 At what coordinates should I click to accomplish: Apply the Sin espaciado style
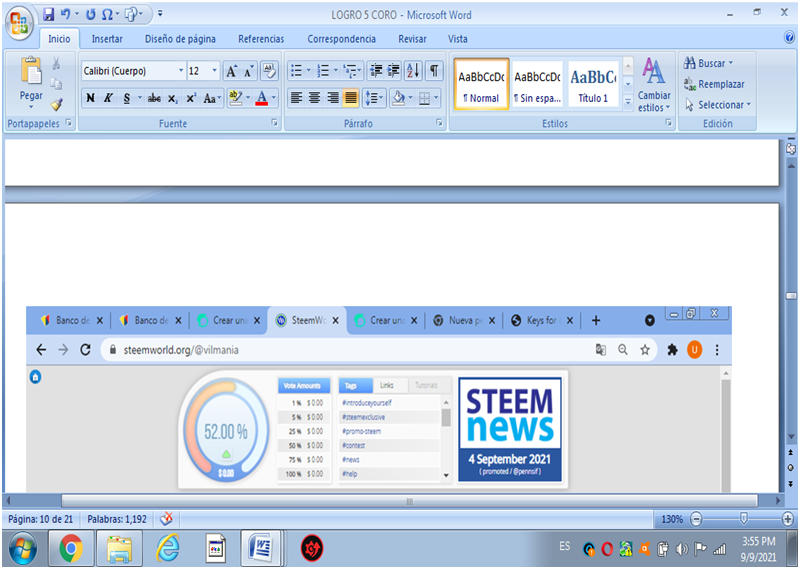pyautogui.click(x=537, y=84)
